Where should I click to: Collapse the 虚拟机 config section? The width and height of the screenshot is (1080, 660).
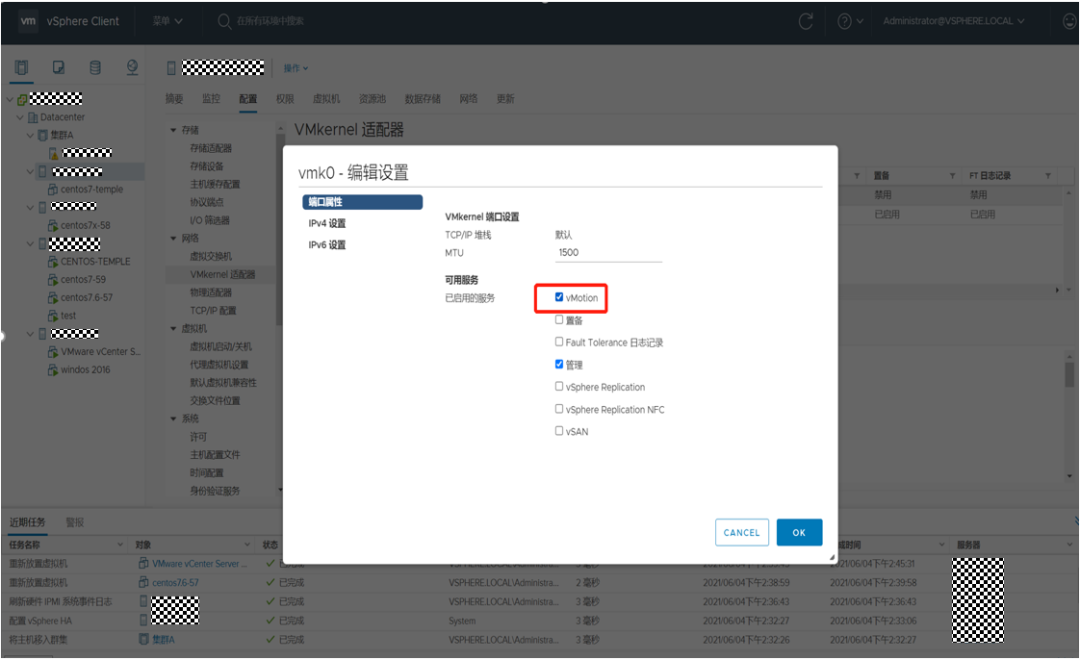point(174,329)
